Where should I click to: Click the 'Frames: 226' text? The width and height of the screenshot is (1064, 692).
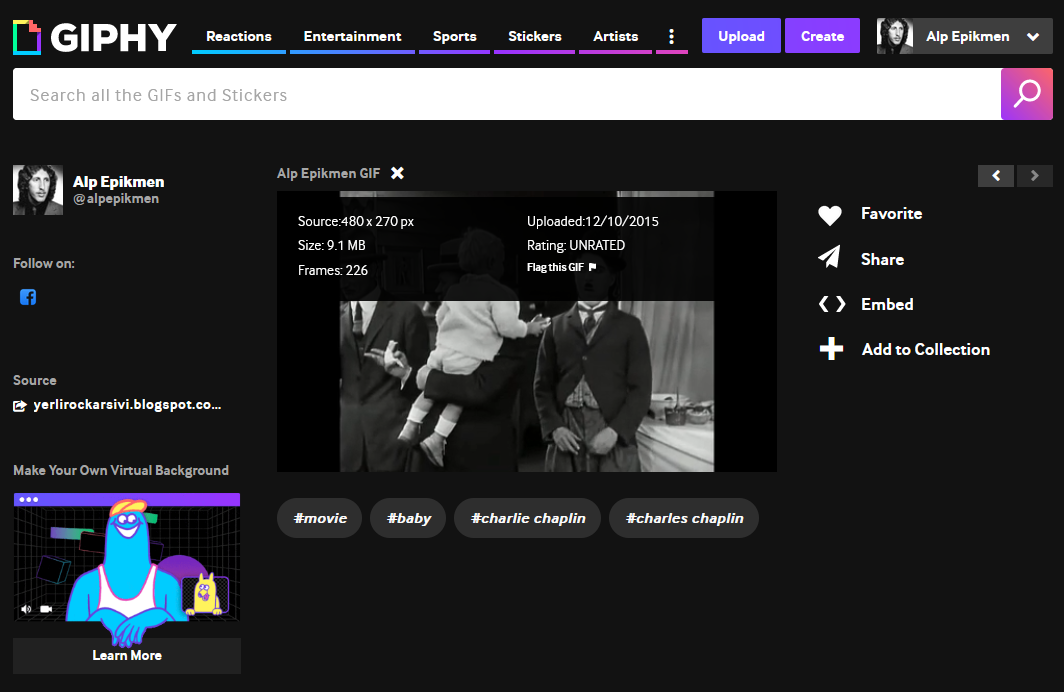(332, 270)
